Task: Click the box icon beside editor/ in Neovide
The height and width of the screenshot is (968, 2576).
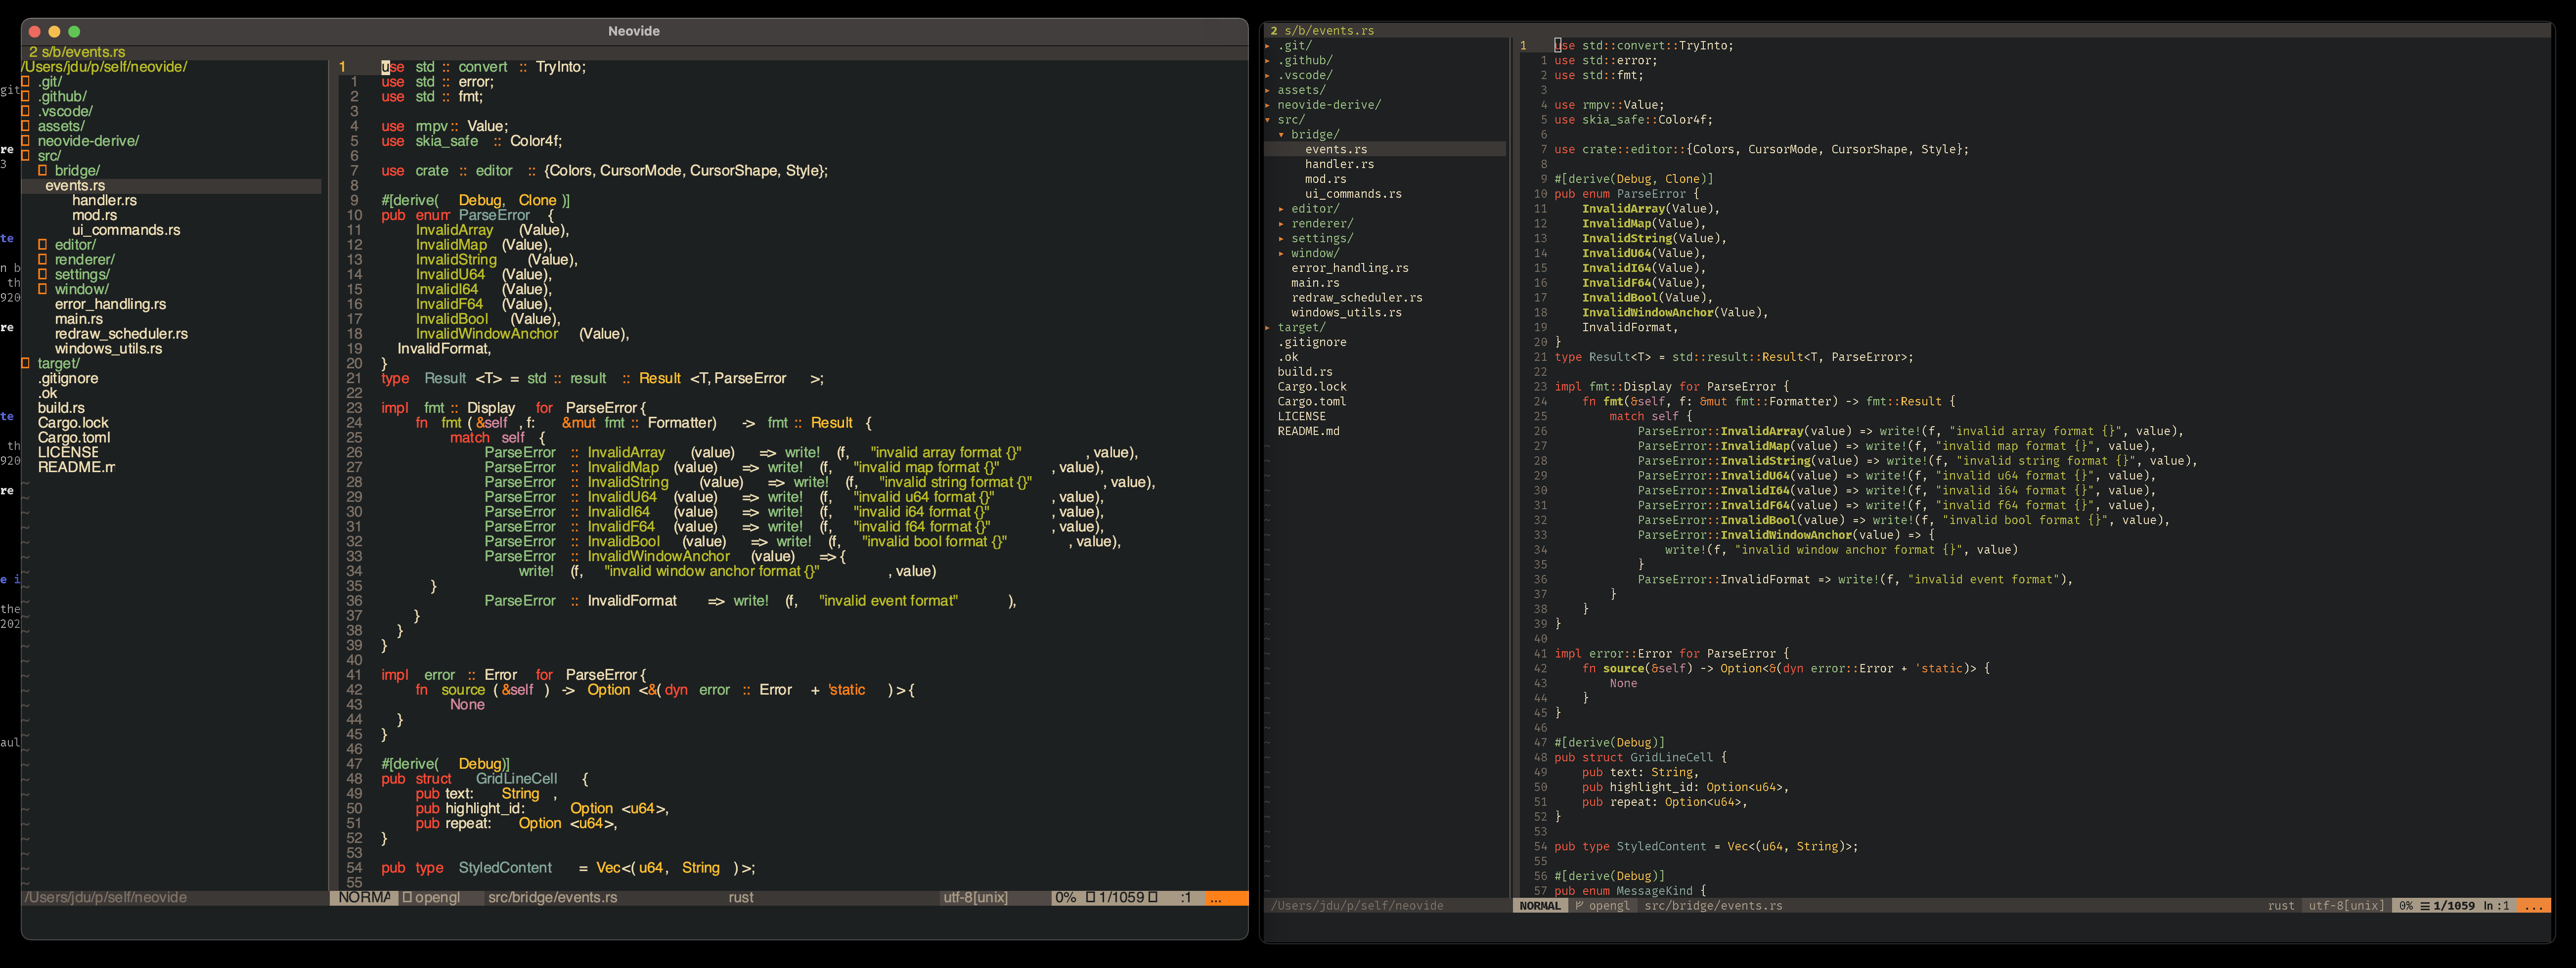Action: pyautogui.click(x=43, y=245)
